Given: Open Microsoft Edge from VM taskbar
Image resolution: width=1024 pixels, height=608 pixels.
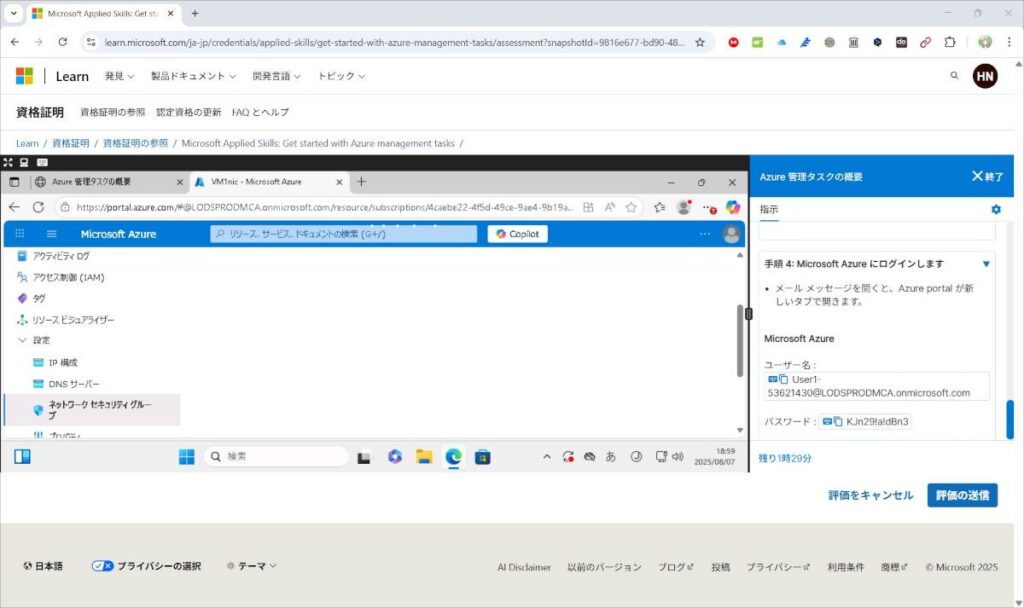Looking at the screenshot, I should point(453,456).
